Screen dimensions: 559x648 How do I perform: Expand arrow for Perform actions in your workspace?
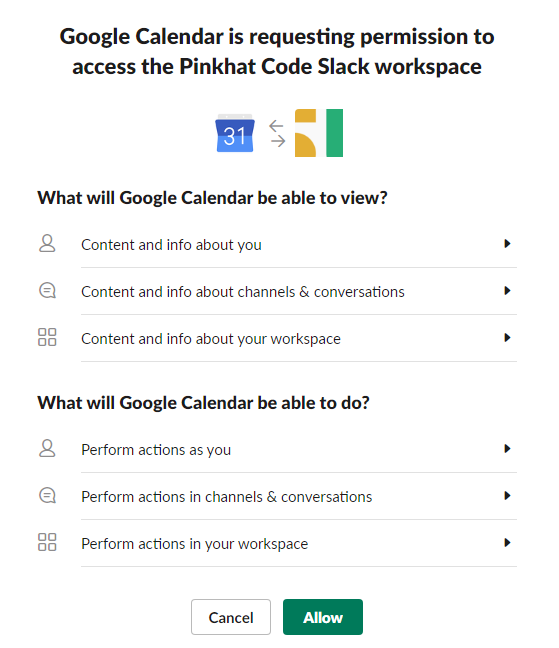click(507, 543)
